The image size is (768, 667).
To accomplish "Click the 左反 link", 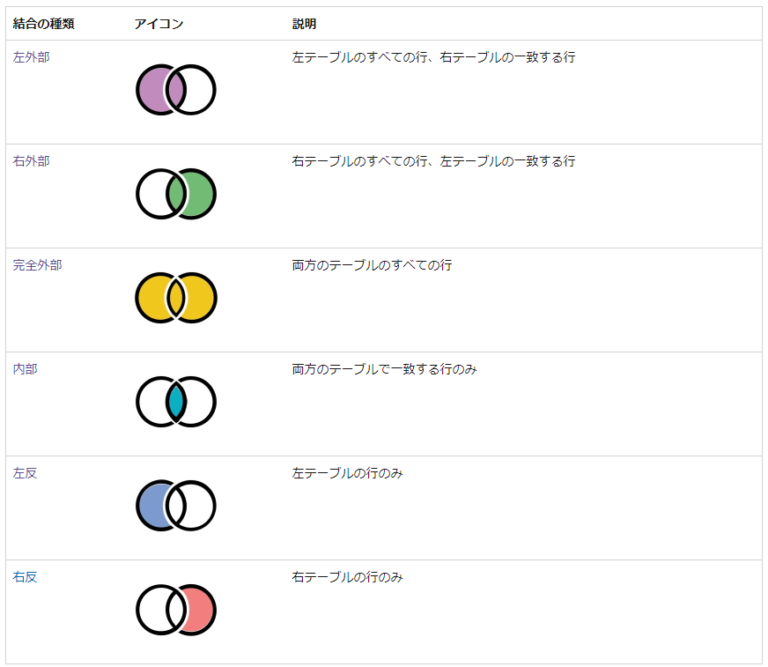I will tap(25, 473).
